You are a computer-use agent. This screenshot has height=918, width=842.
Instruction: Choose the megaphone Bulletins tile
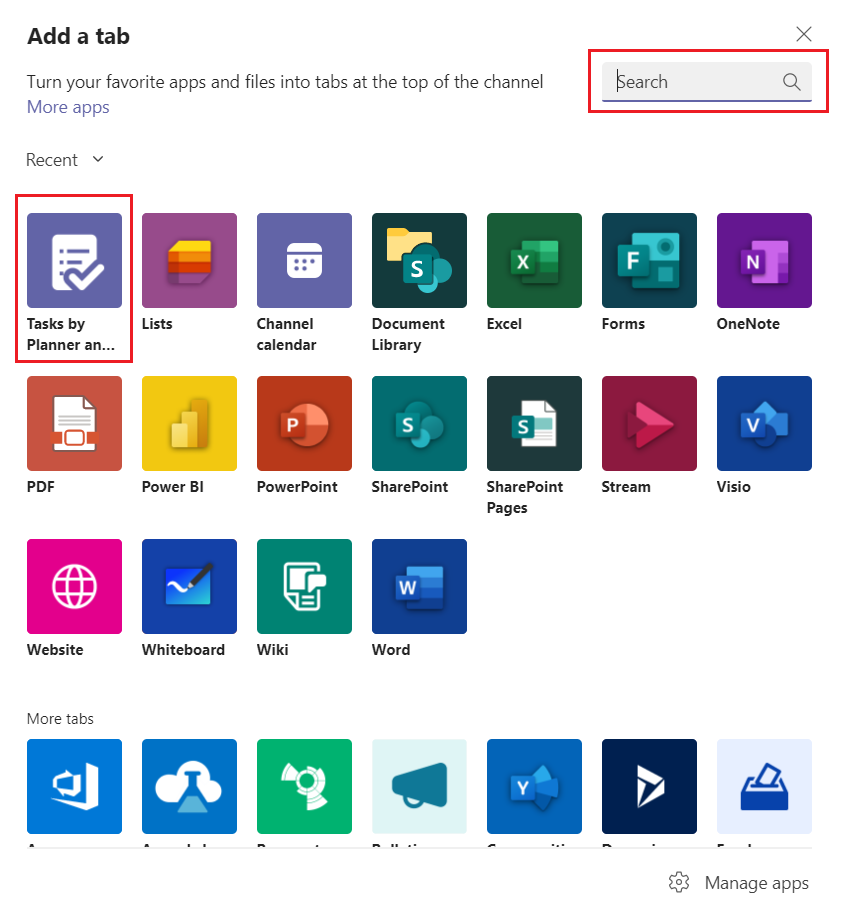point(419,786)
